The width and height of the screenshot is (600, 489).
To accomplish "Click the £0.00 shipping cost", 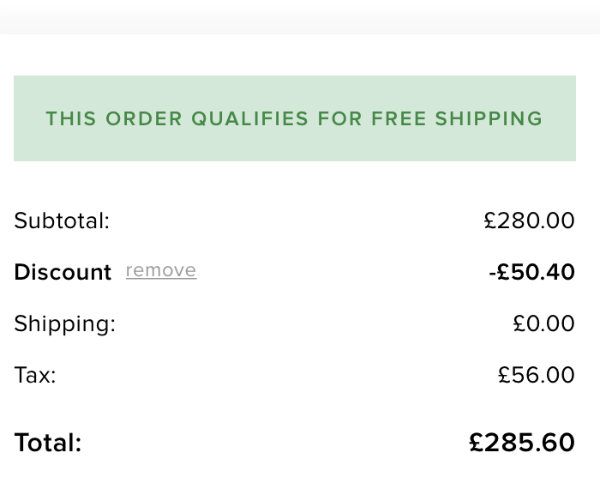I will (543, 323).
